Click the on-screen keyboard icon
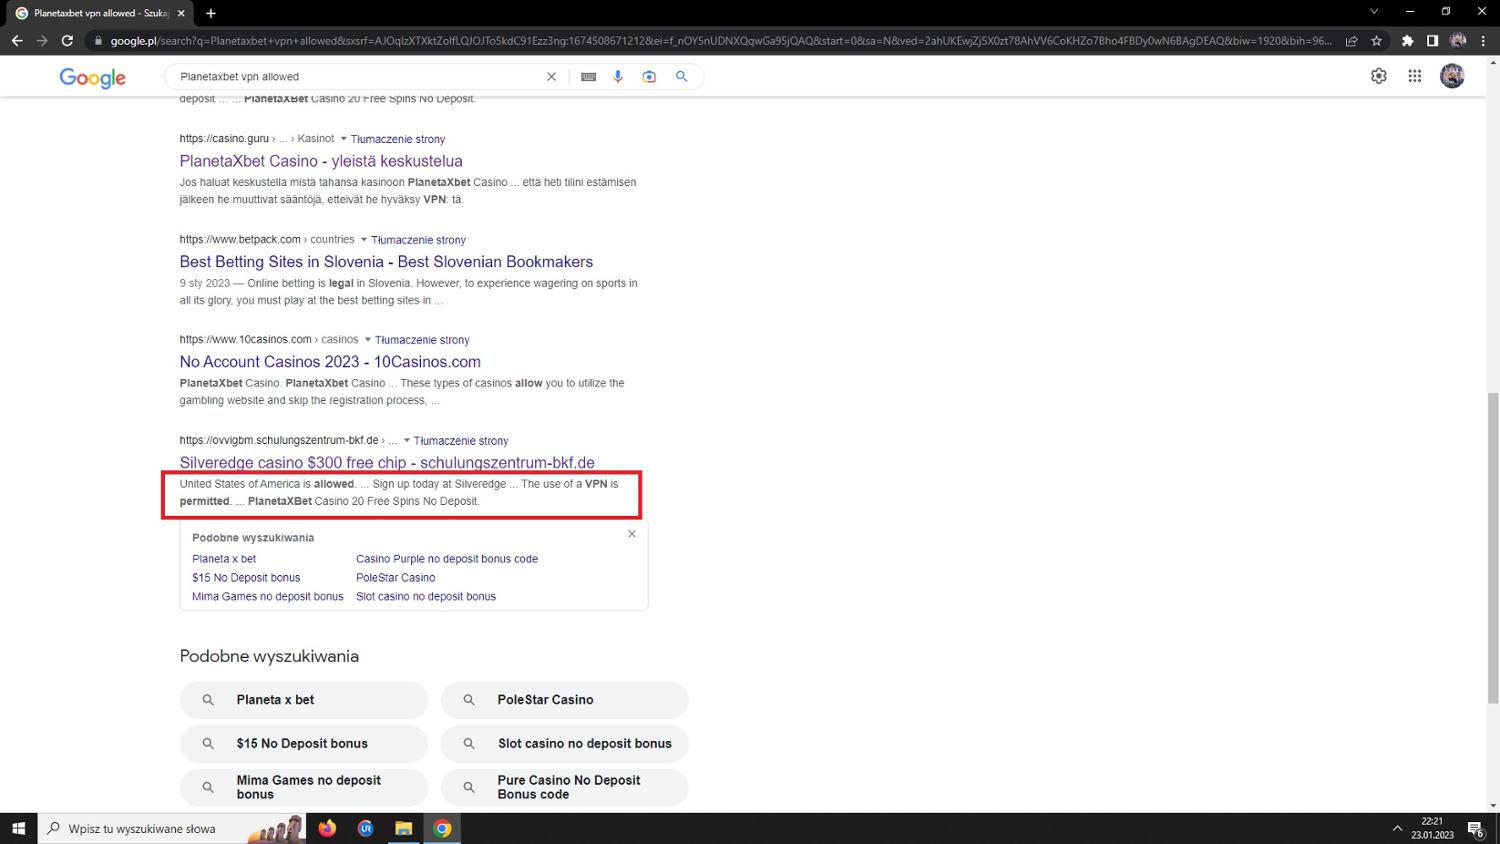This screenshot has height=844, width=1500. pyautogui.click(x=589, y=77)
